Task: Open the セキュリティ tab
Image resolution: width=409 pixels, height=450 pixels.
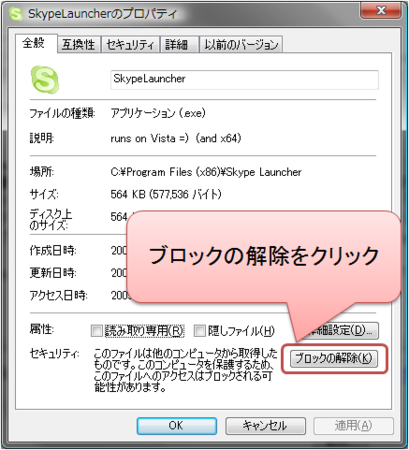Action: (130, 44)
